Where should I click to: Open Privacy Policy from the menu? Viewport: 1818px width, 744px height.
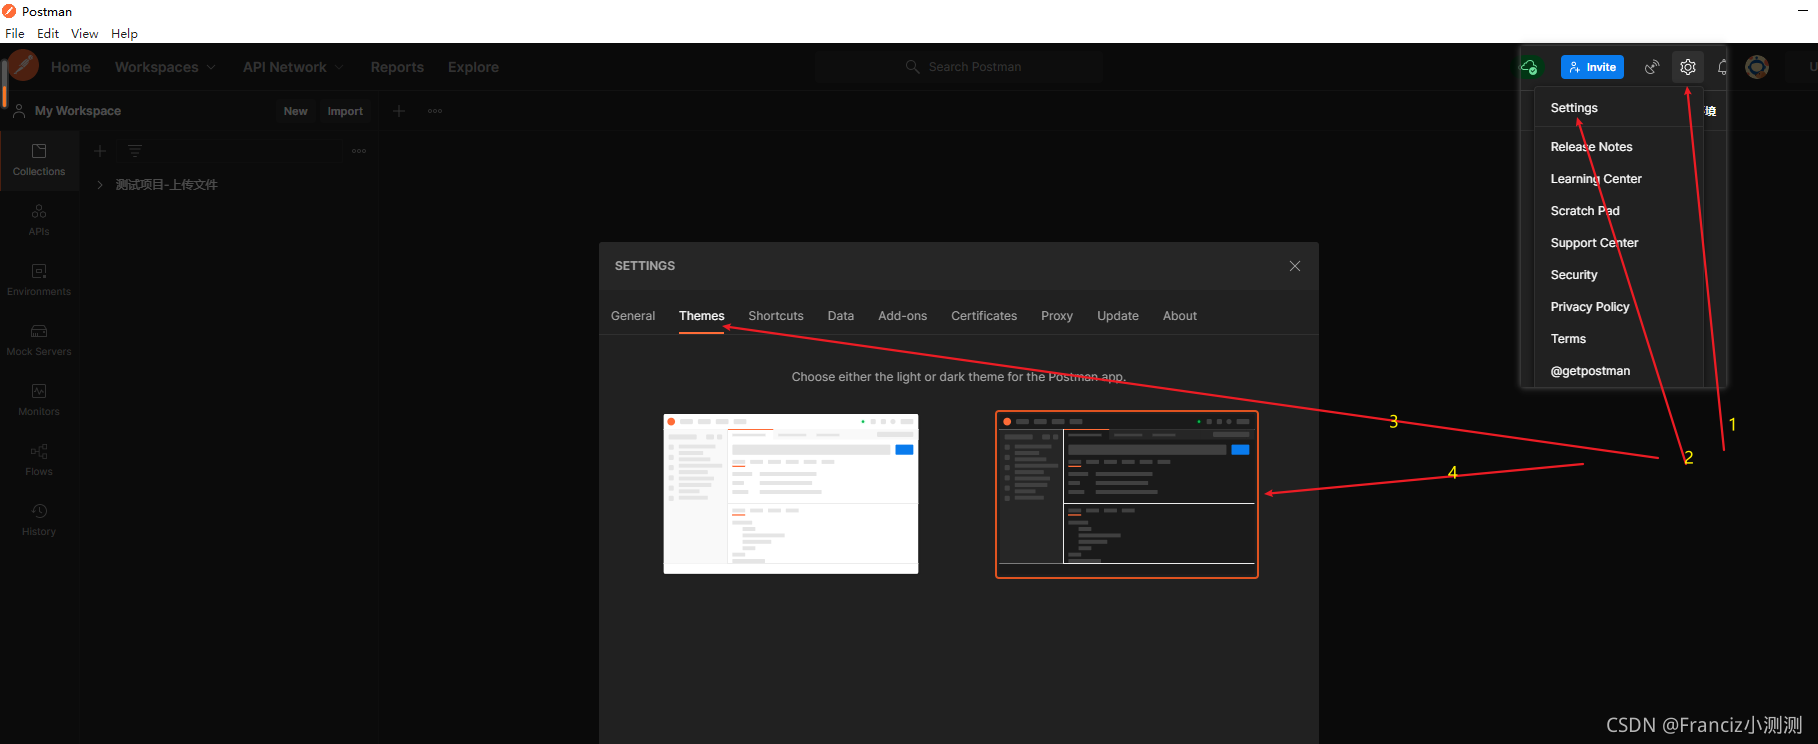point(1590,307)
